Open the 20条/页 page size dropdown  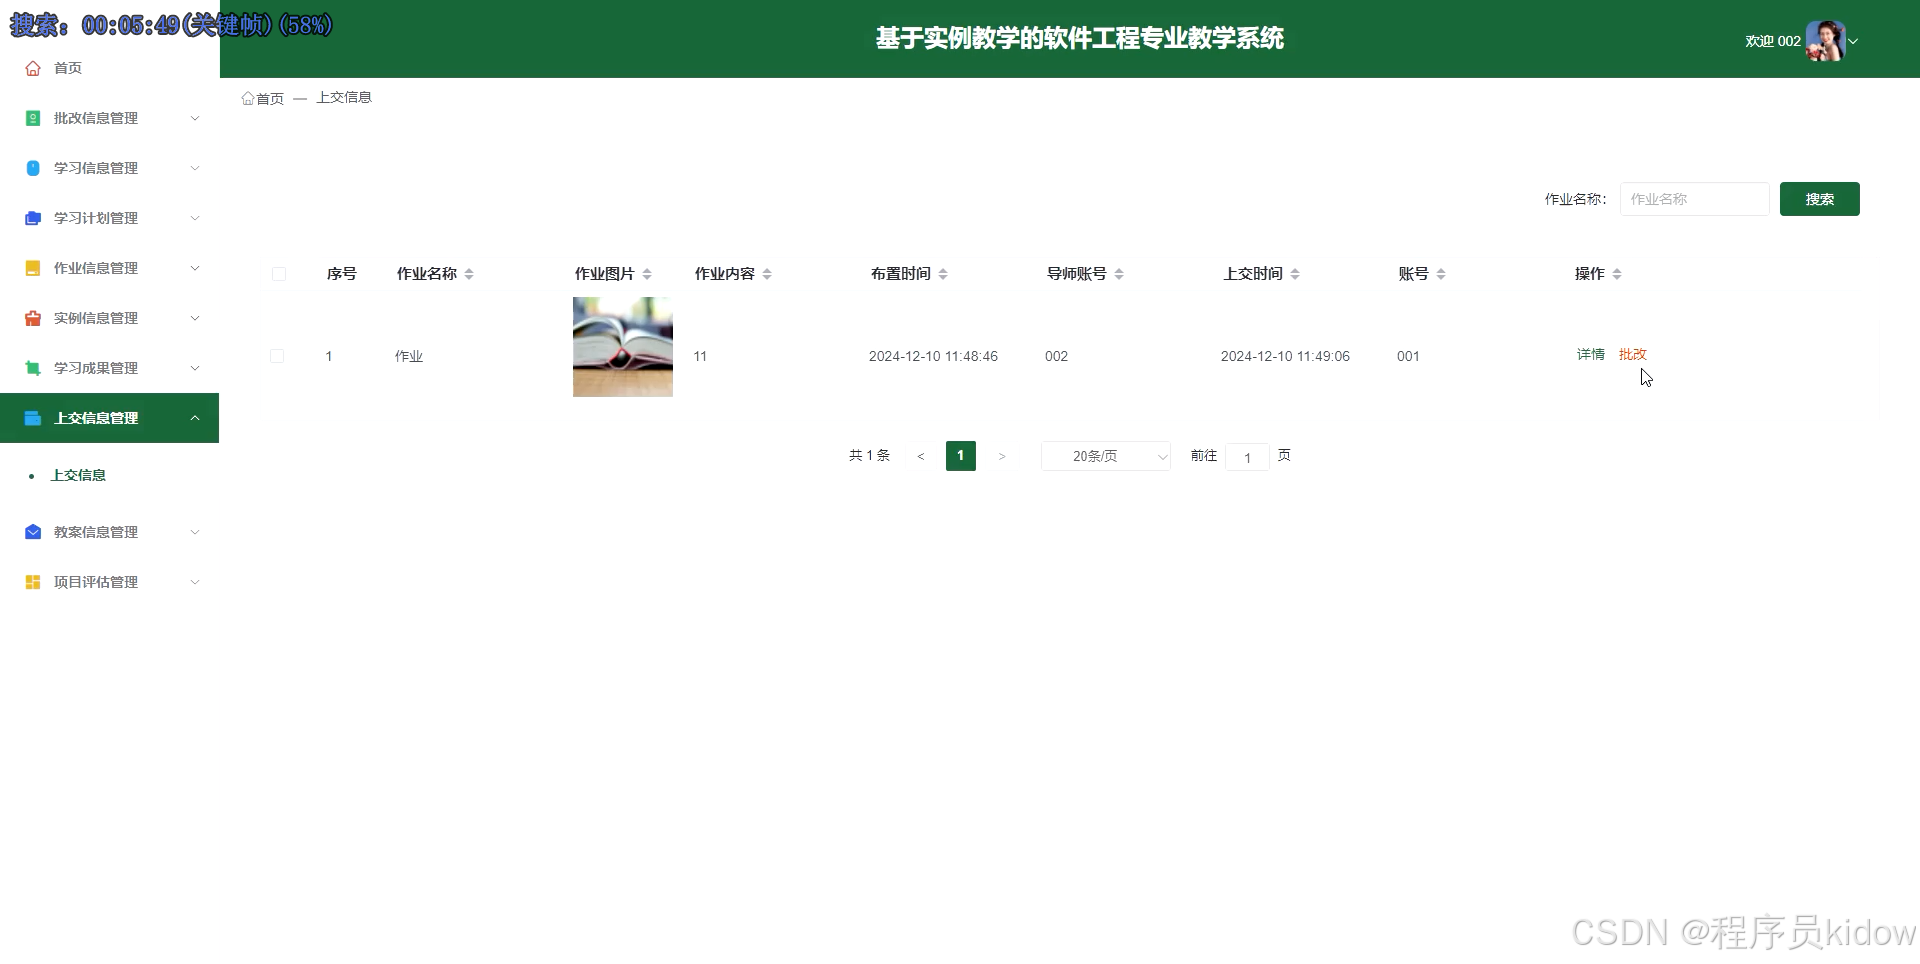coord(1105,456)
